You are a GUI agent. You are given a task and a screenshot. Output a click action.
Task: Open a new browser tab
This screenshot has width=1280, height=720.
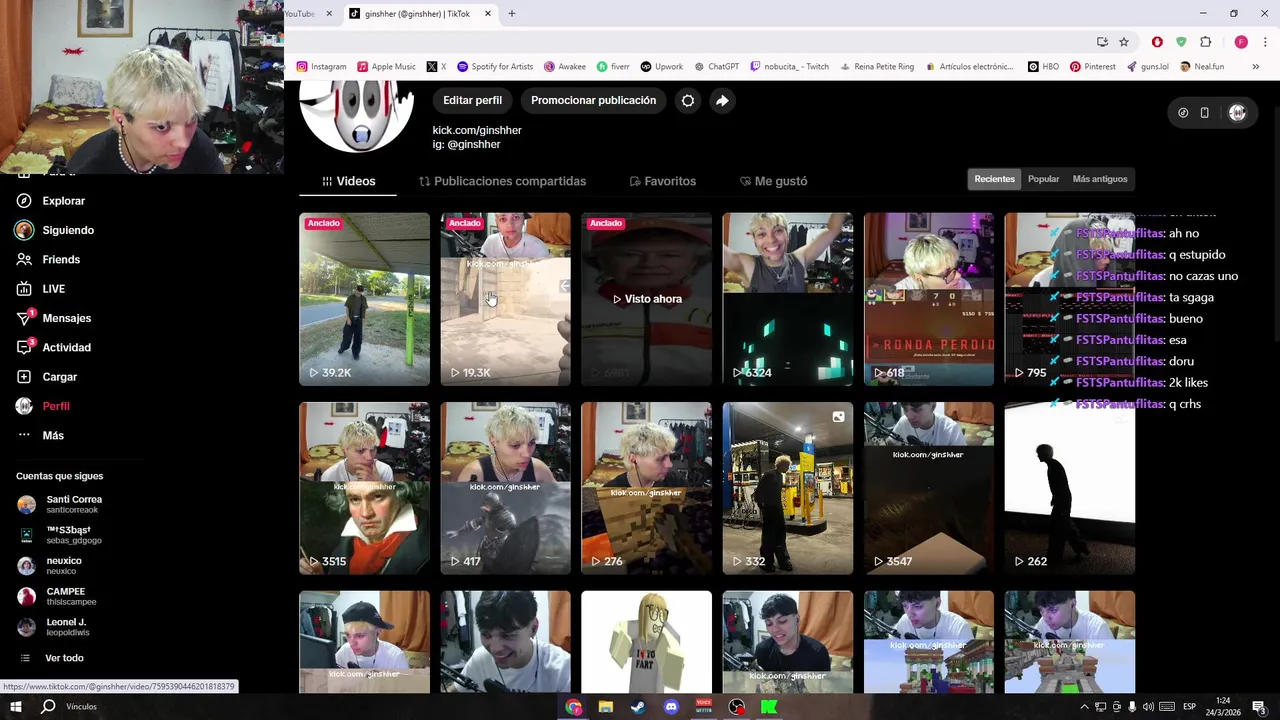click(512, 14)
